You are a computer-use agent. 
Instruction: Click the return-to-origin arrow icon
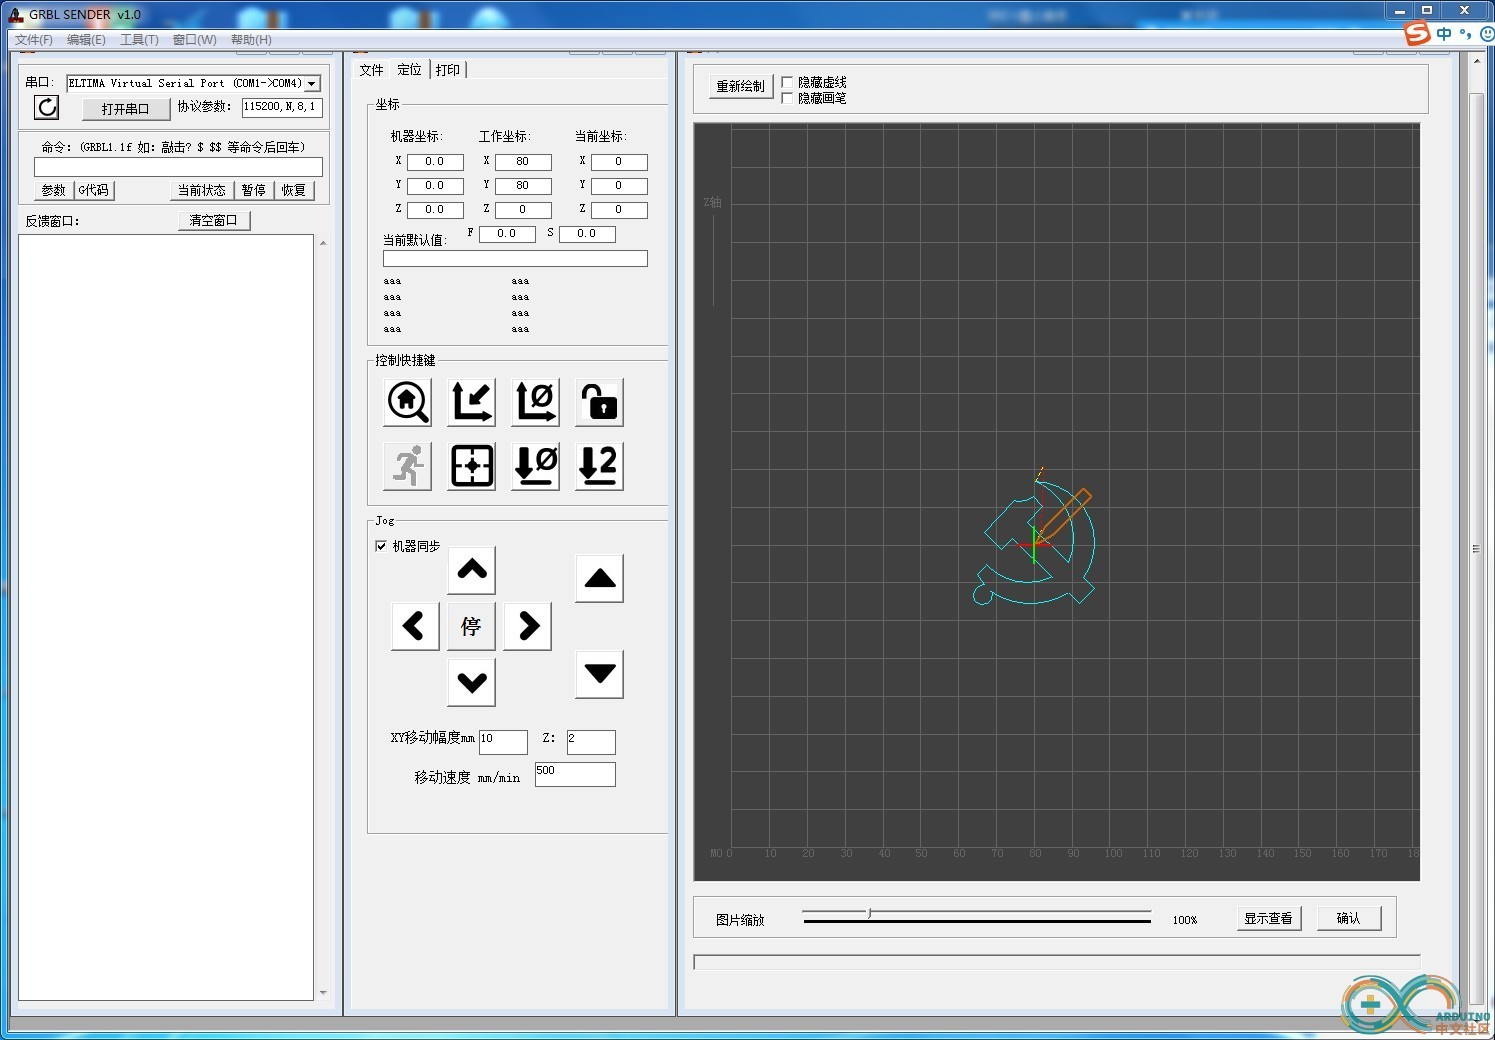472,402
